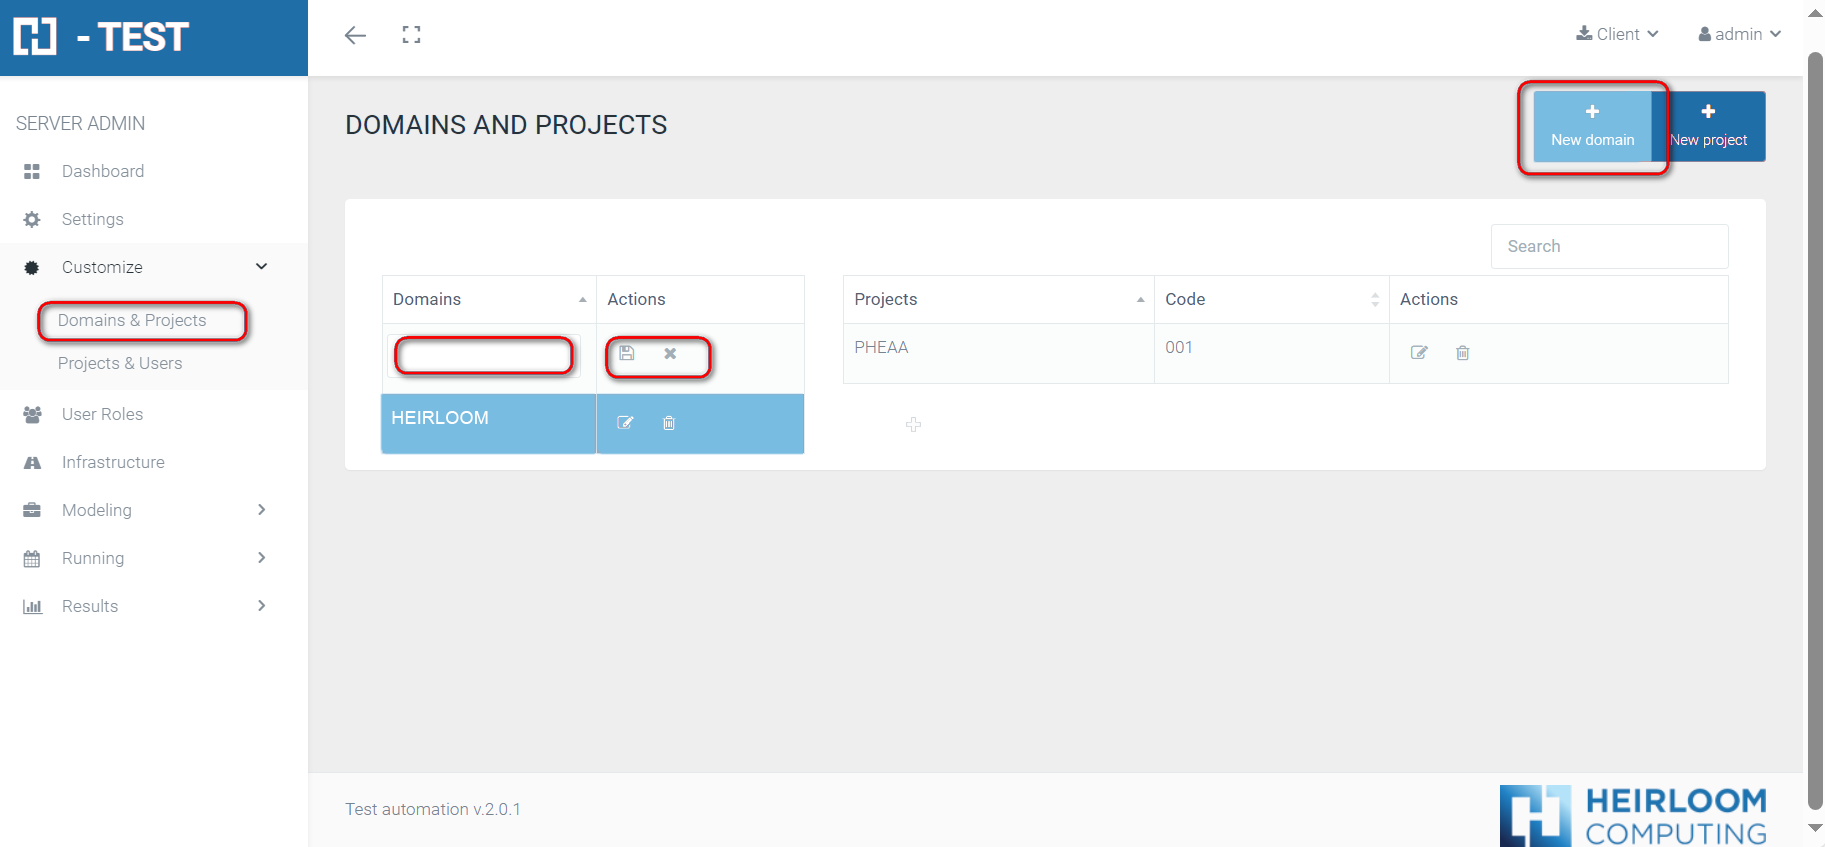Click the New domain button
1825x847 pixels.
coord(1592,126)
